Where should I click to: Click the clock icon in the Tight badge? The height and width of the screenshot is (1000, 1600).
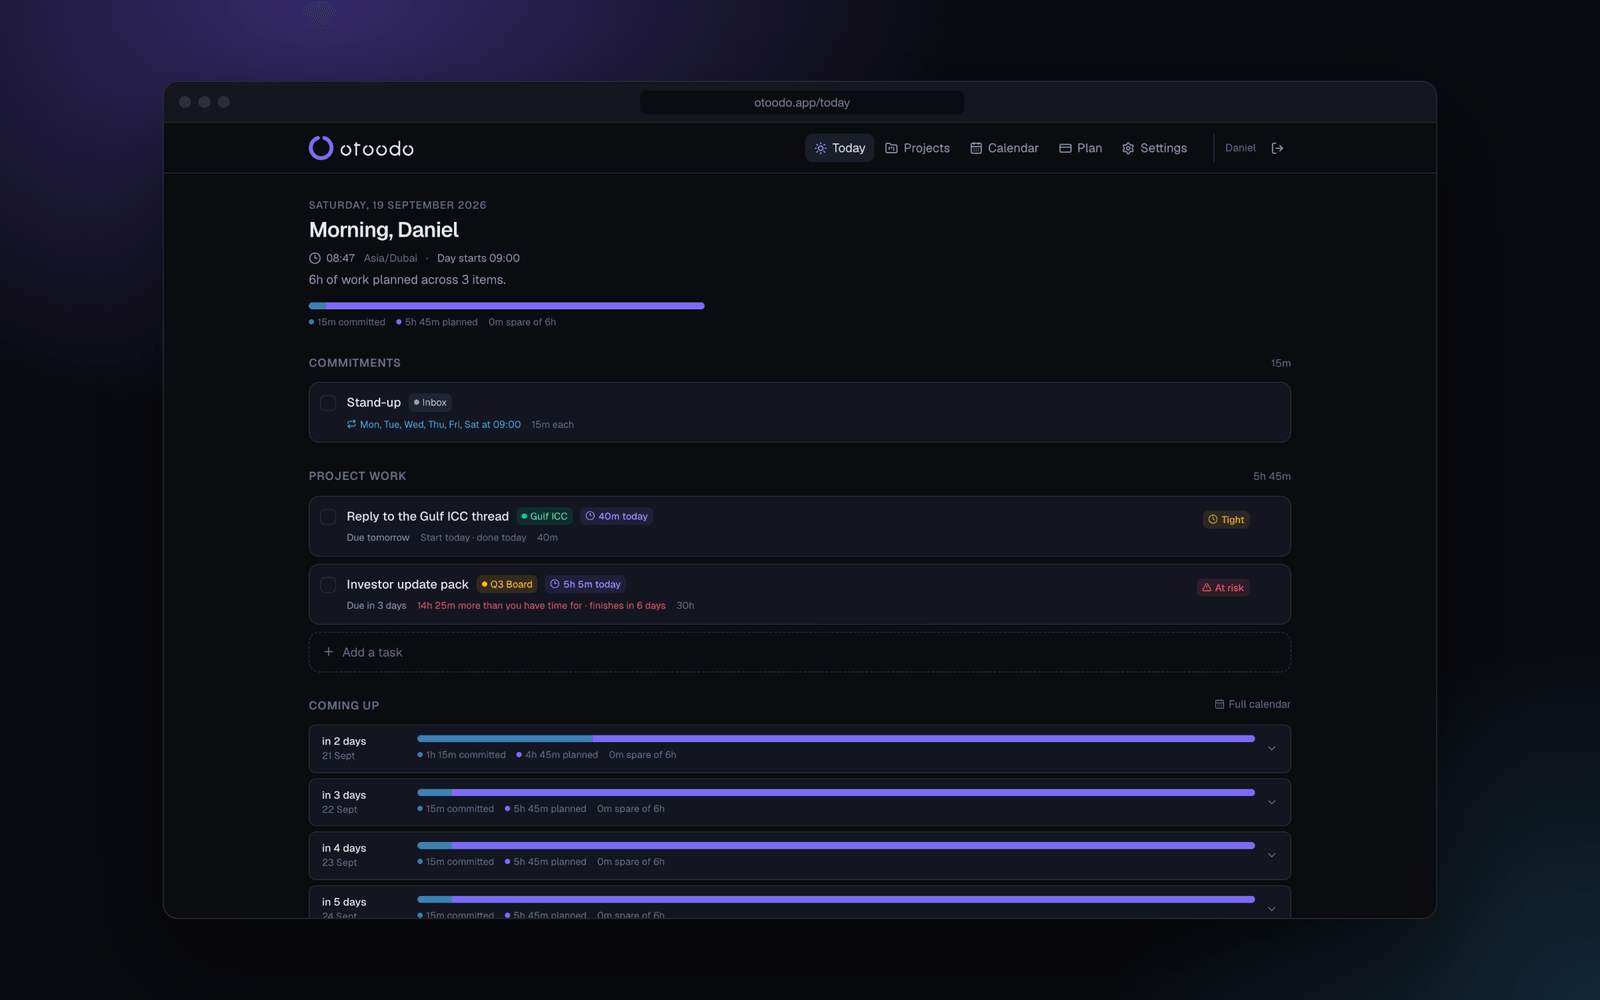(x=1213, y=520)
